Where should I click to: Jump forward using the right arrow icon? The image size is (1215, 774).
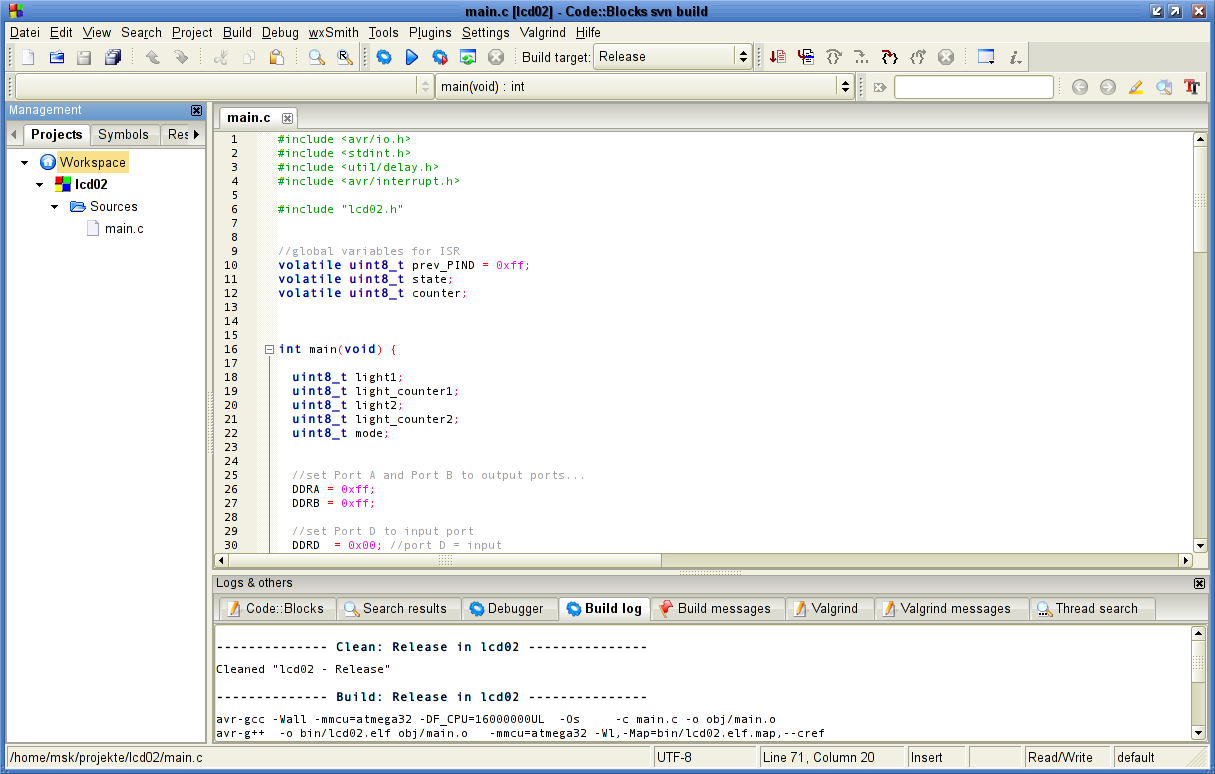pos(1108,87)
